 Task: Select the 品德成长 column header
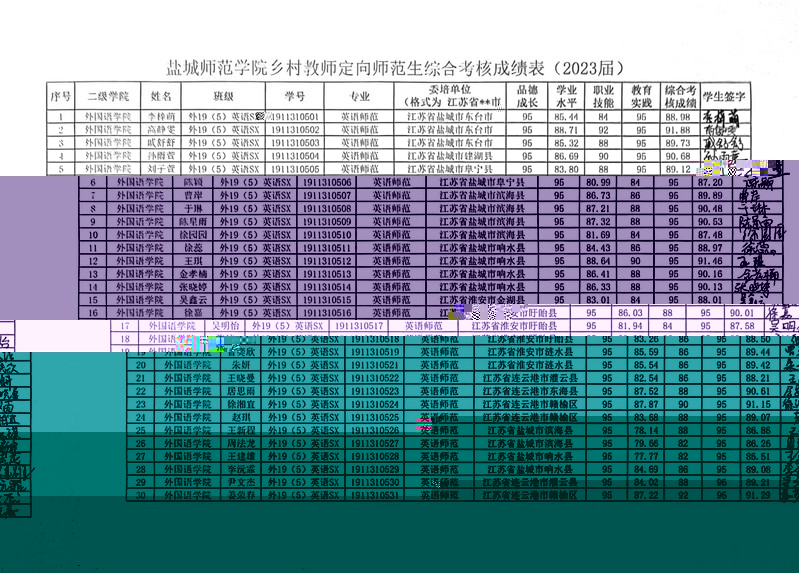(527, 96)
